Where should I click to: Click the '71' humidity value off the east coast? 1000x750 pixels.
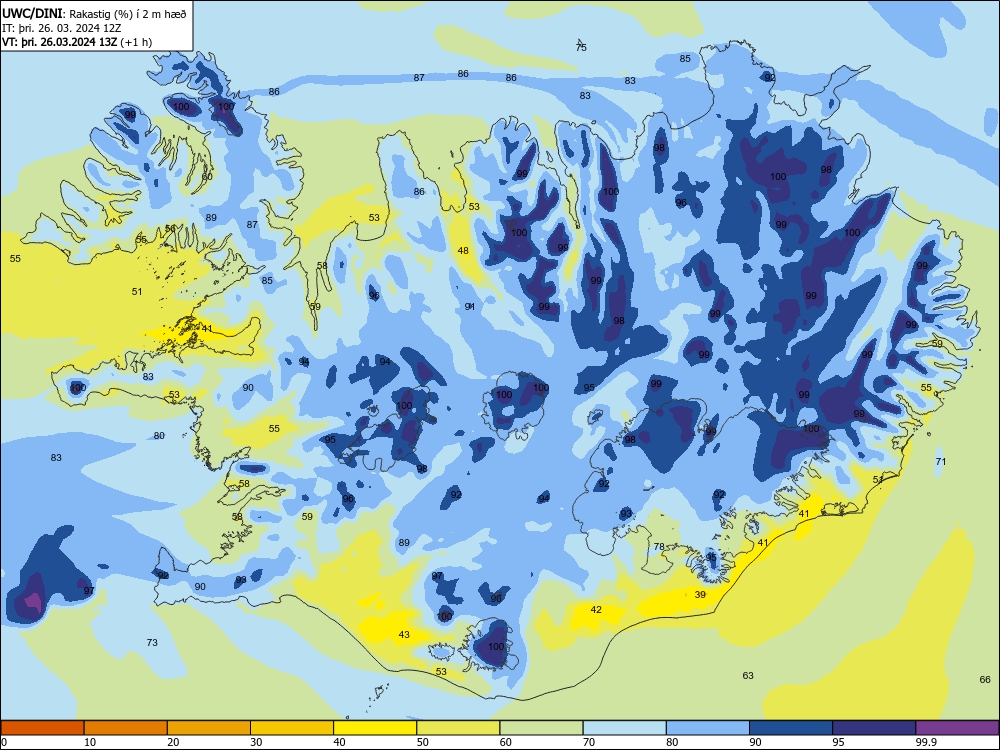click(x=941, y=462)
